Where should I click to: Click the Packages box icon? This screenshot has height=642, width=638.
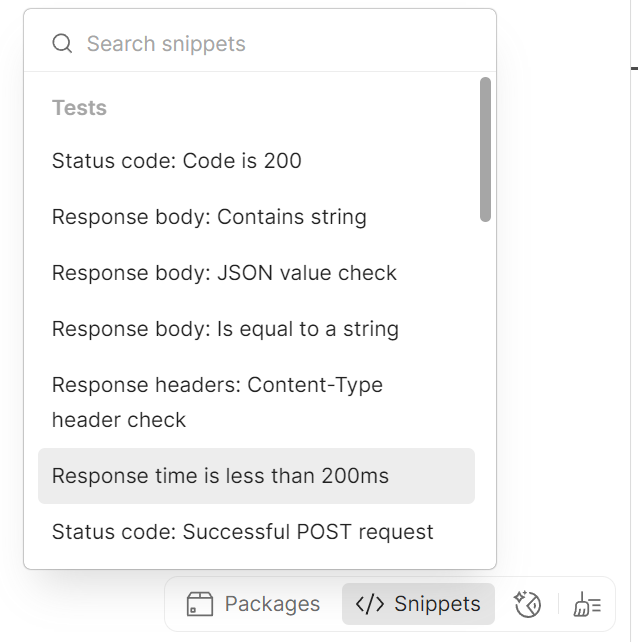[x=200, y=604]
